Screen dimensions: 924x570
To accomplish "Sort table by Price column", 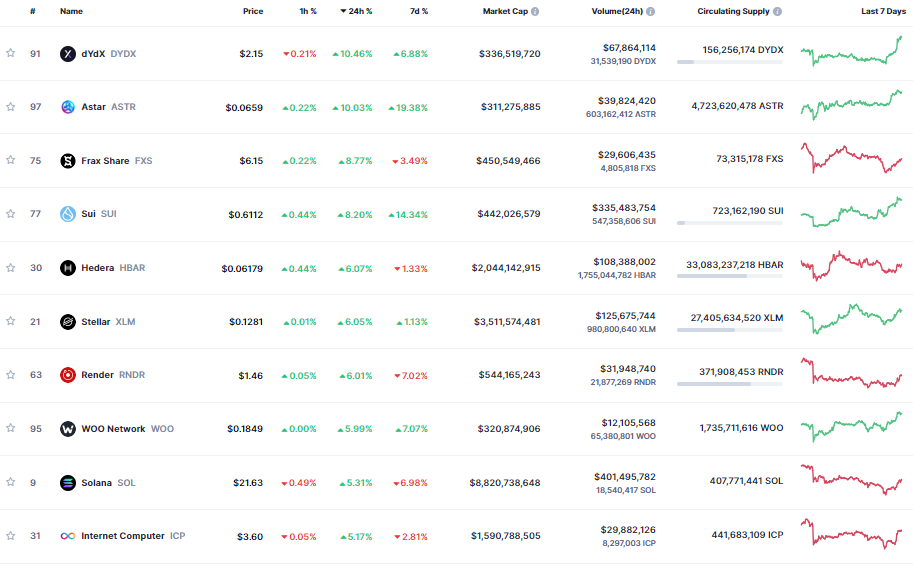I will [253, 11].
